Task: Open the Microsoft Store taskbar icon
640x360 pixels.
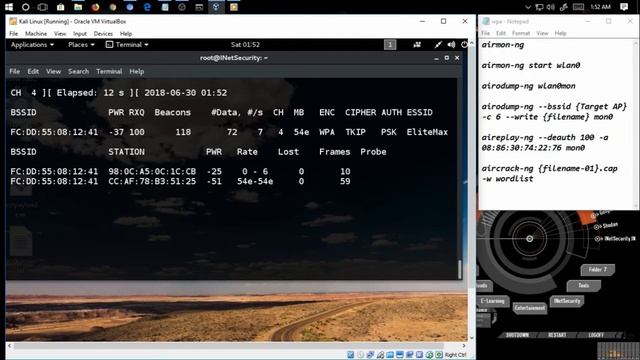Action: click(60, 7)
